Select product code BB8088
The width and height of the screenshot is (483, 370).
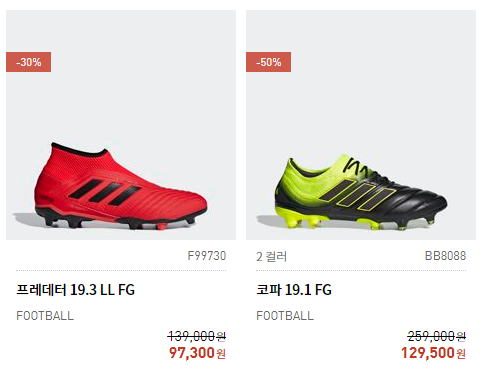[445, 256]
